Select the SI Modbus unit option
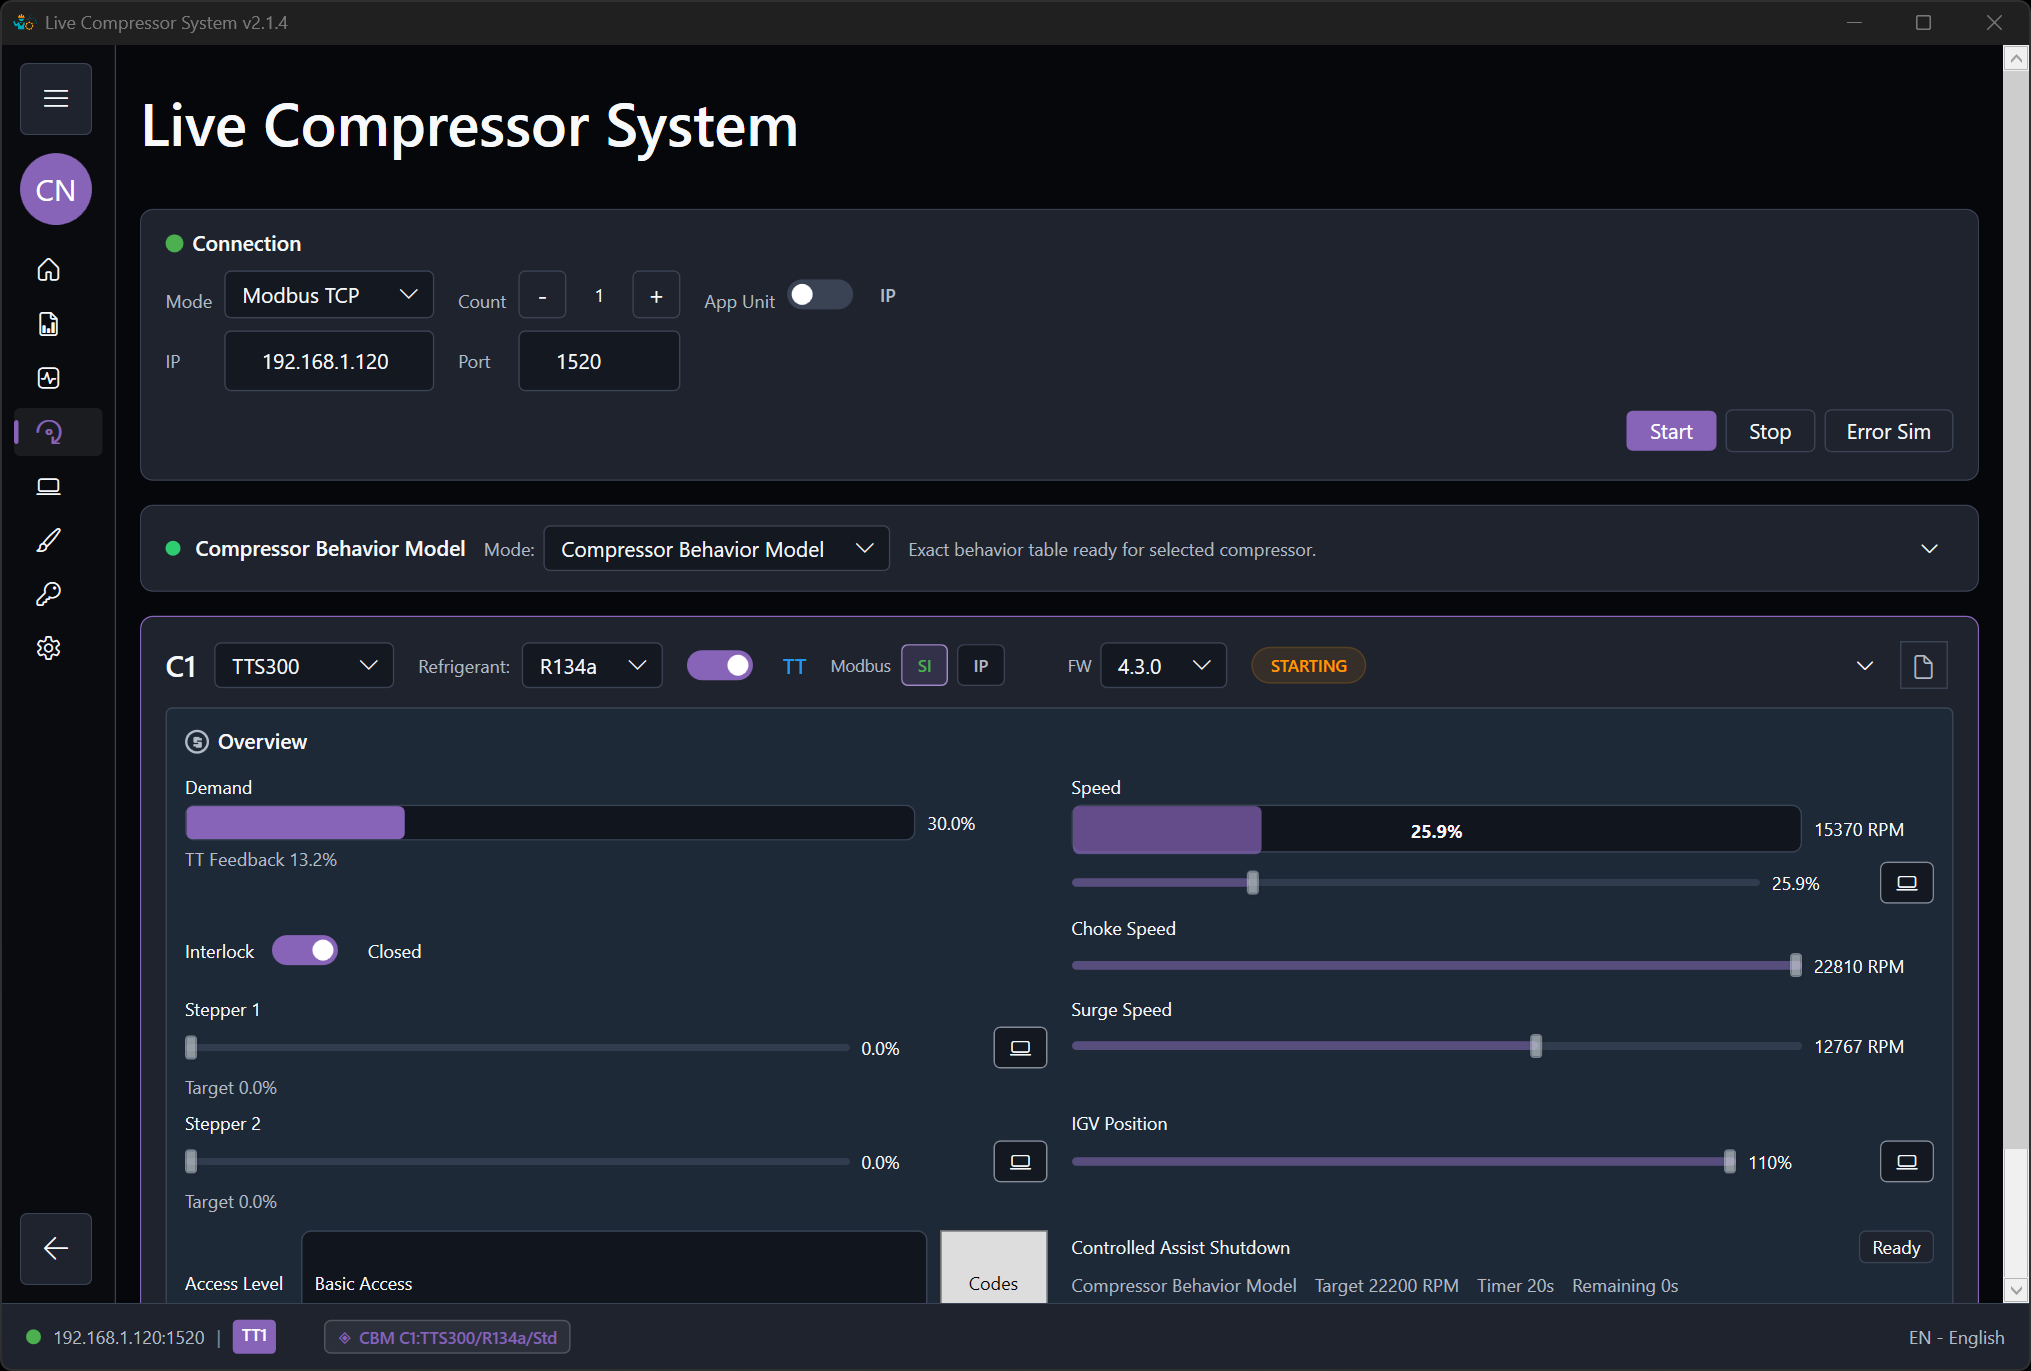This screenshot has height=1371, width=2031. pos(924,666)
